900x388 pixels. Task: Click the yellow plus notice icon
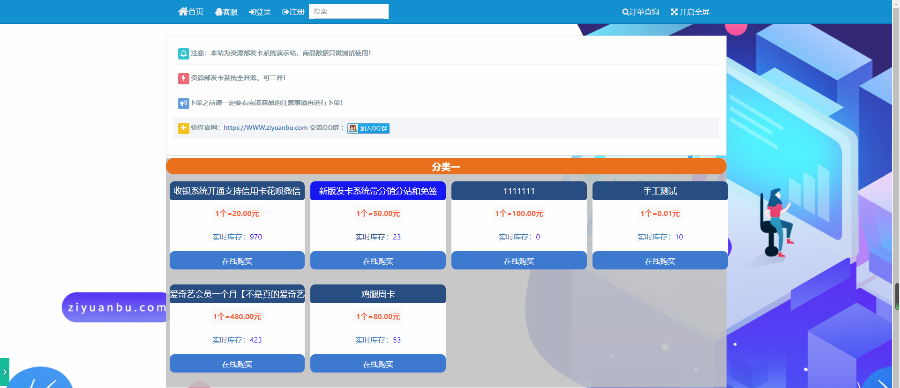[x=183, y=128]
